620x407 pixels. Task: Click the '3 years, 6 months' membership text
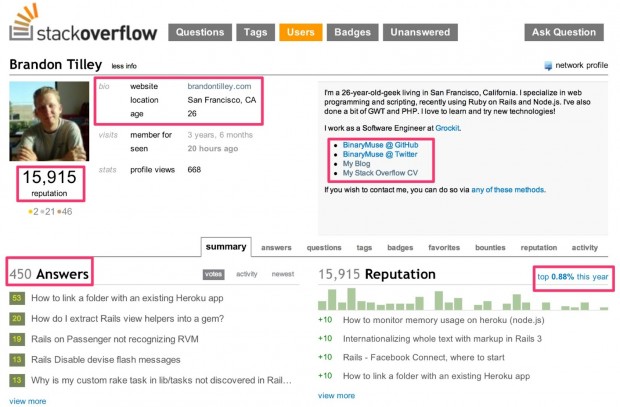[220, 135]
